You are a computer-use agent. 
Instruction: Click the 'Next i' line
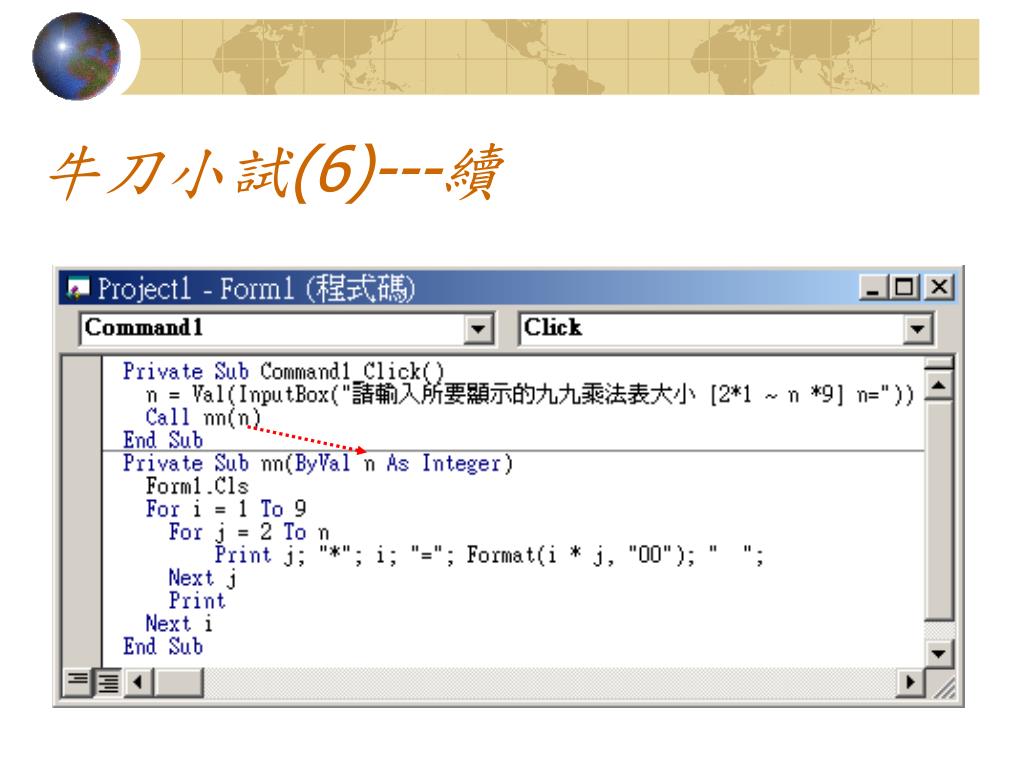click(179, 623)
